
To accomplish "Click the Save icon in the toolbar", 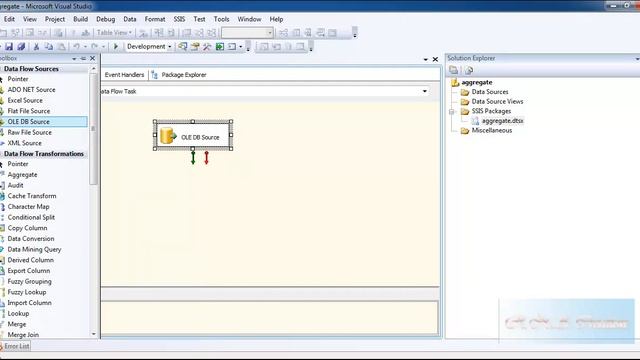I will 9,47.
